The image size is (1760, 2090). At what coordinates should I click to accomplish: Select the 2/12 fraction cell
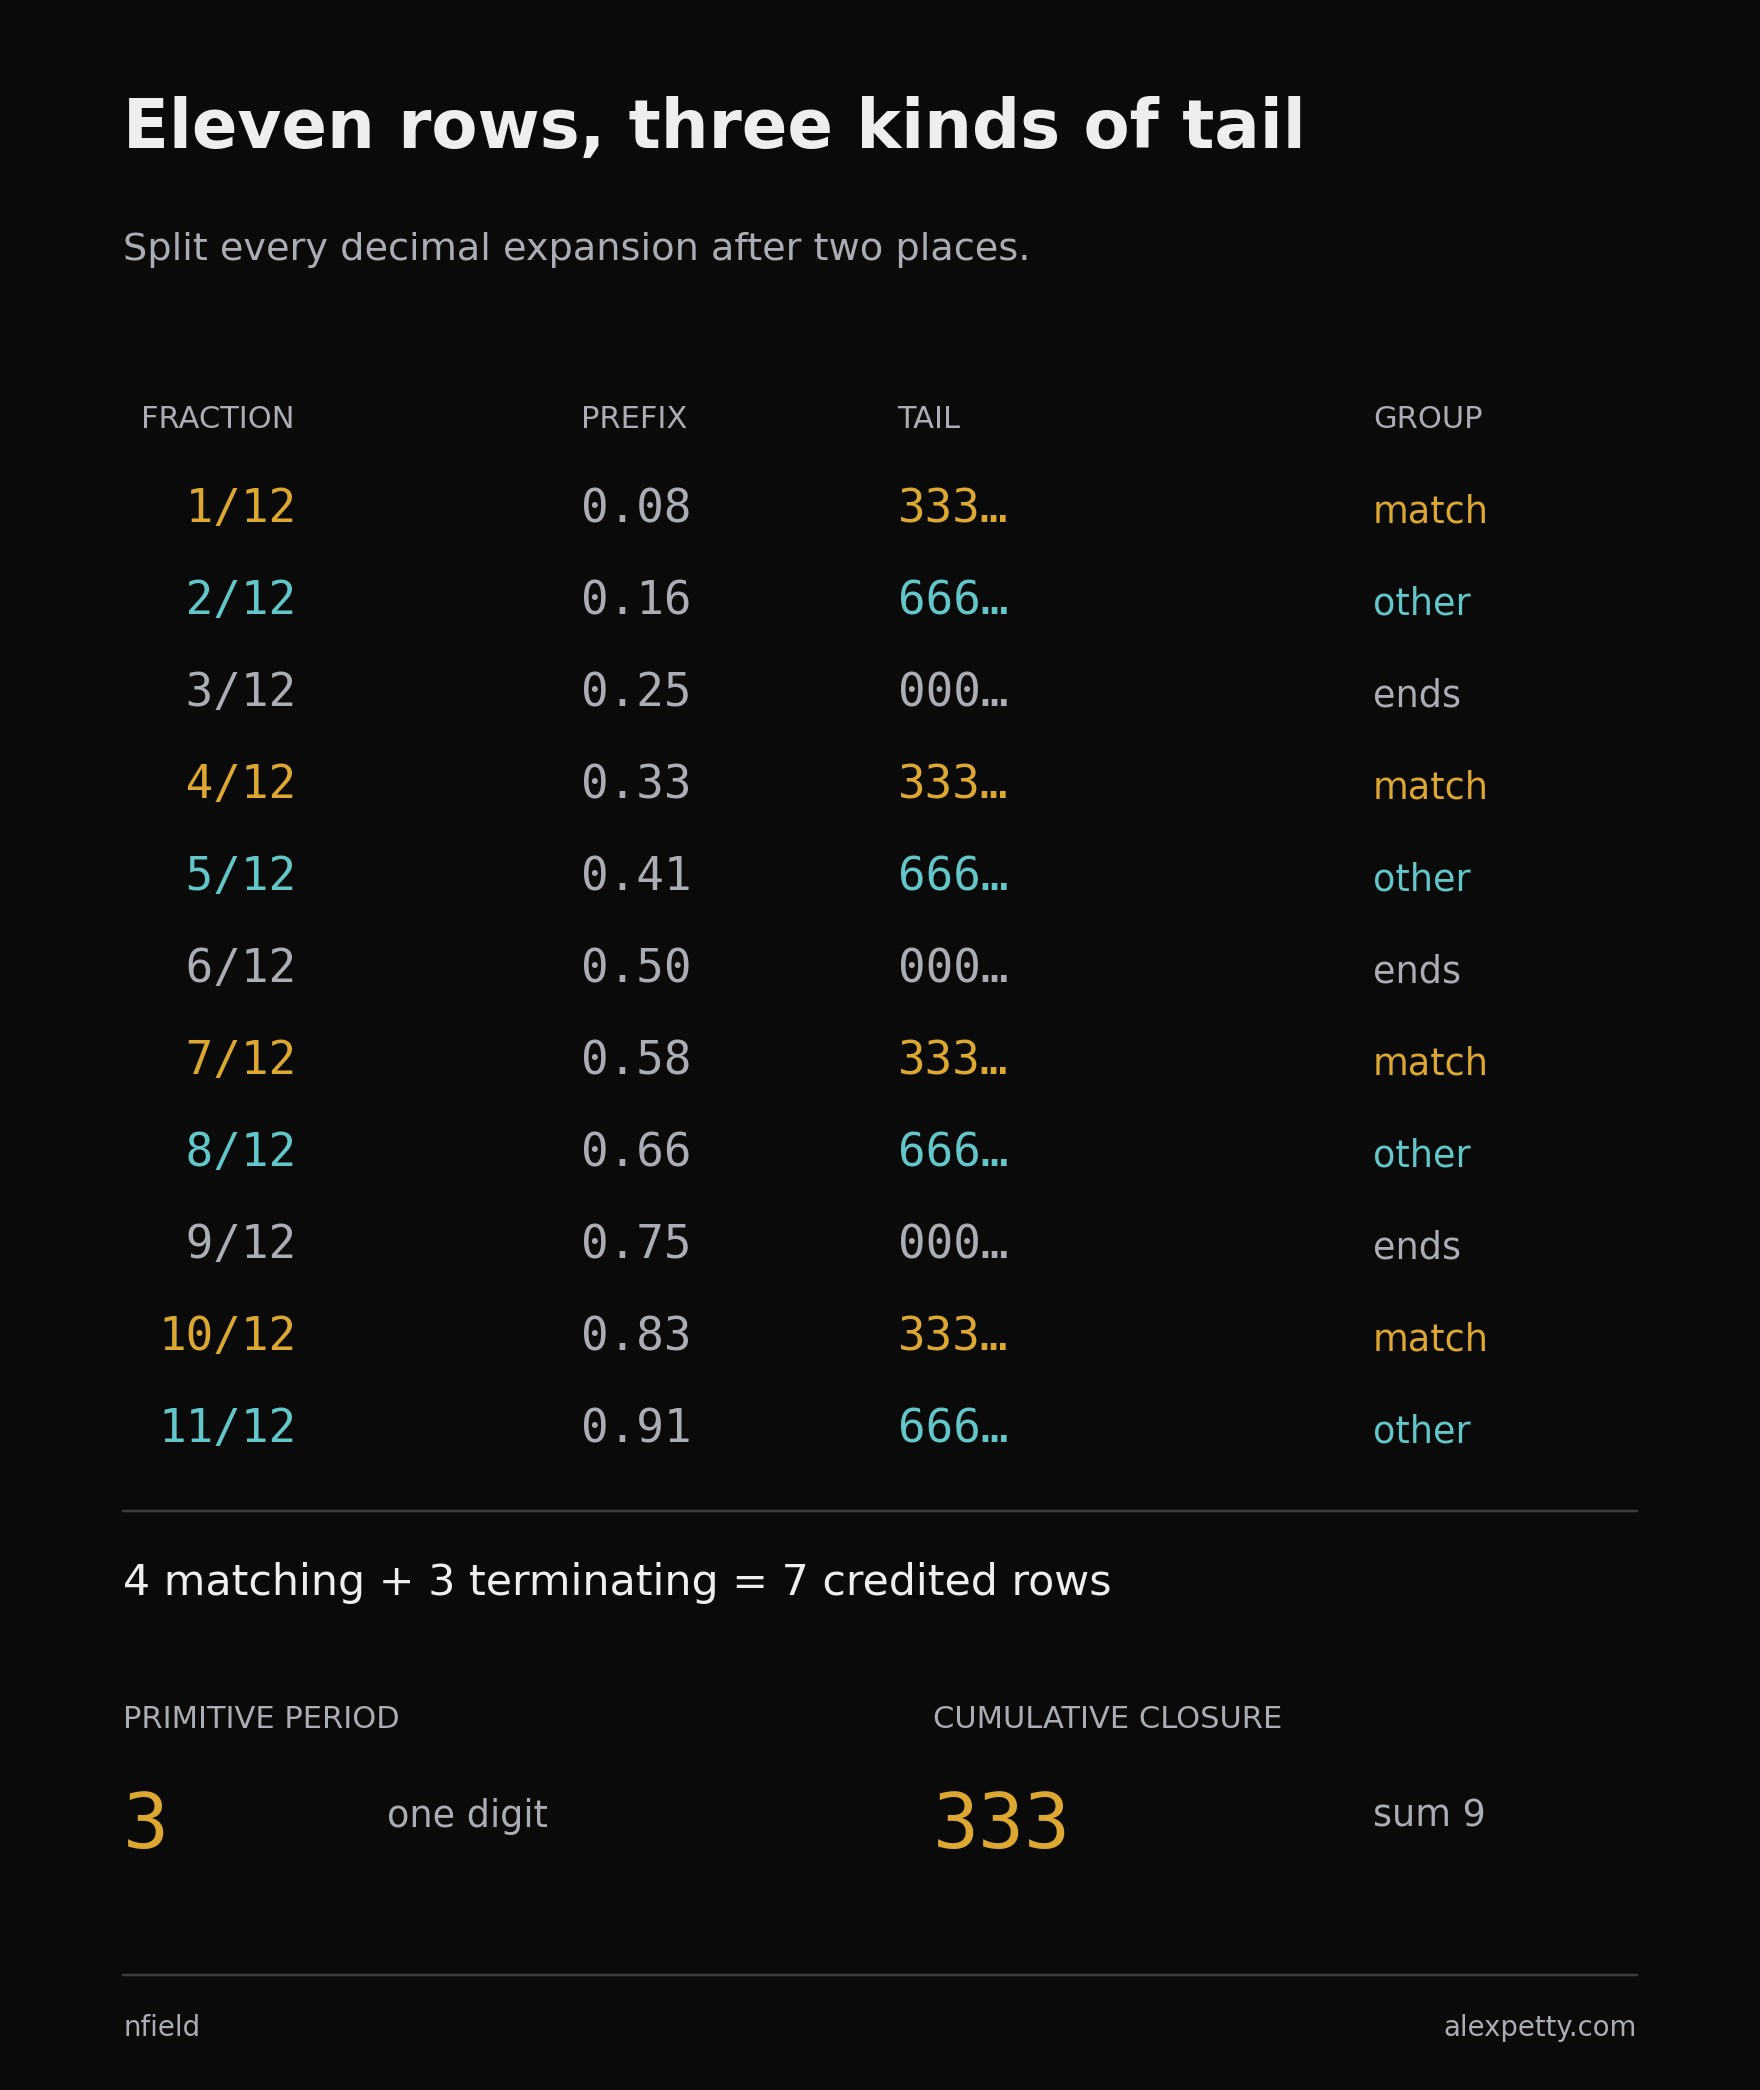coord(241,599)
